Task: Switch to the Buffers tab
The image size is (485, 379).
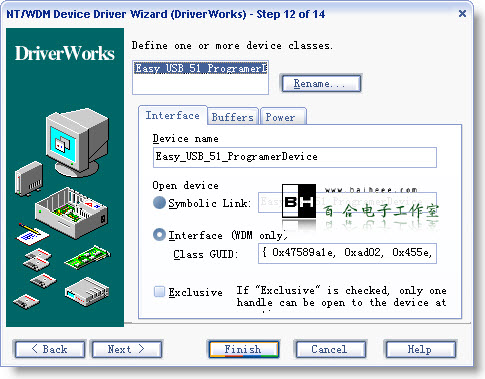Action: (x=233, y=117)
